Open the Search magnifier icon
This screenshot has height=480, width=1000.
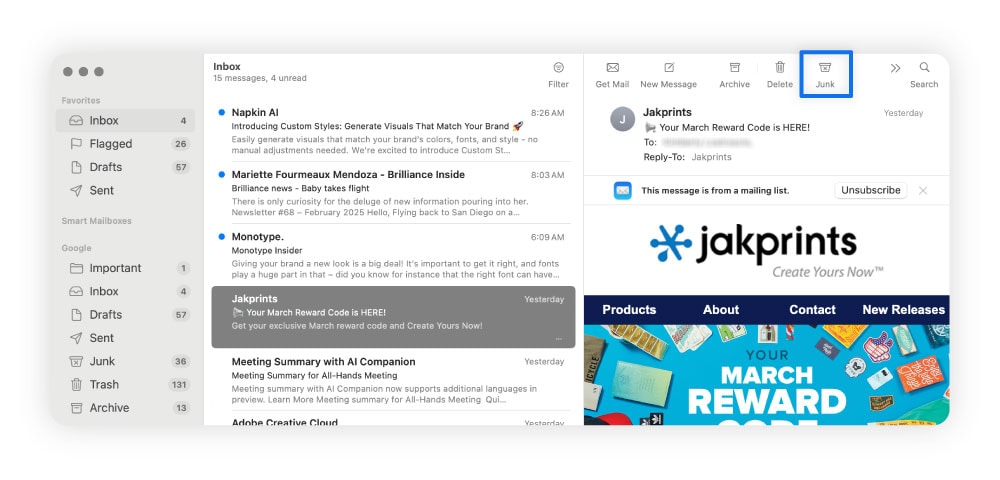coord(924,68)
